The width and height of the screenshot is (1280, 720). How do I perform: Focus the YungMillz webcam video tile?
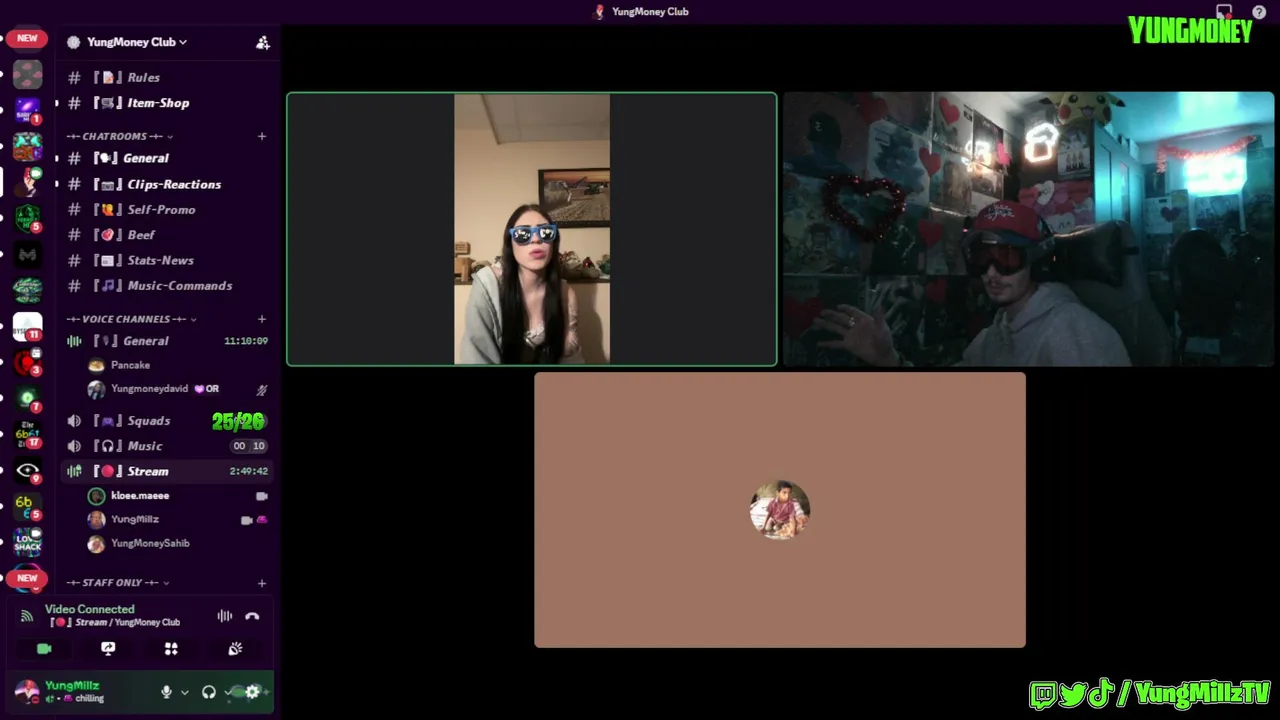point(1028,229)
